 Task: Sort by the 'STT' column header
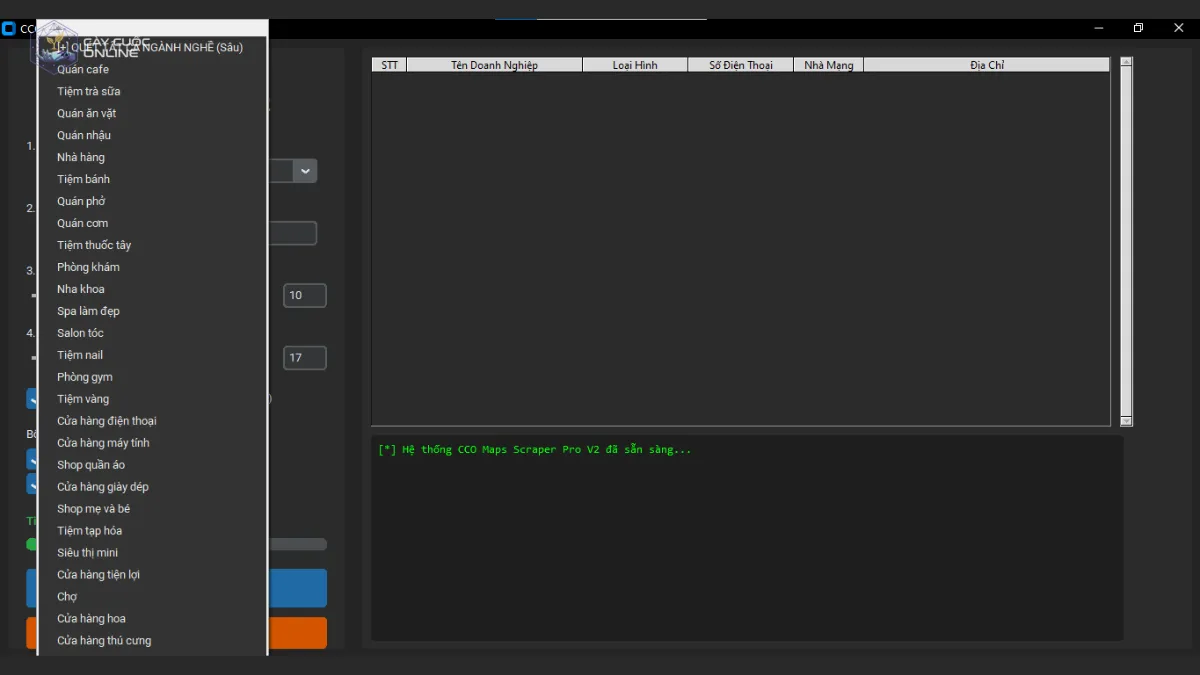389,65
